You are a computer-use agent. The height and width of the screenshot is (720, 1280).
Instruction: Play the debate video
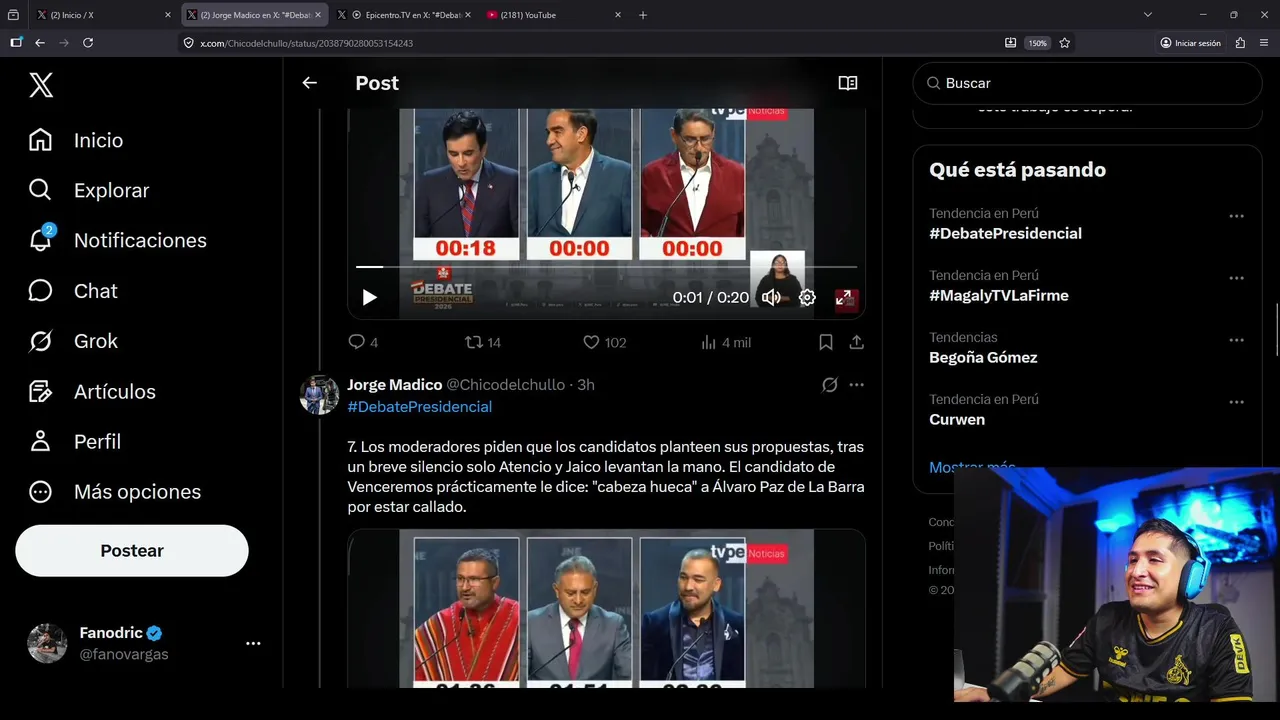click(x=369, y=297)
